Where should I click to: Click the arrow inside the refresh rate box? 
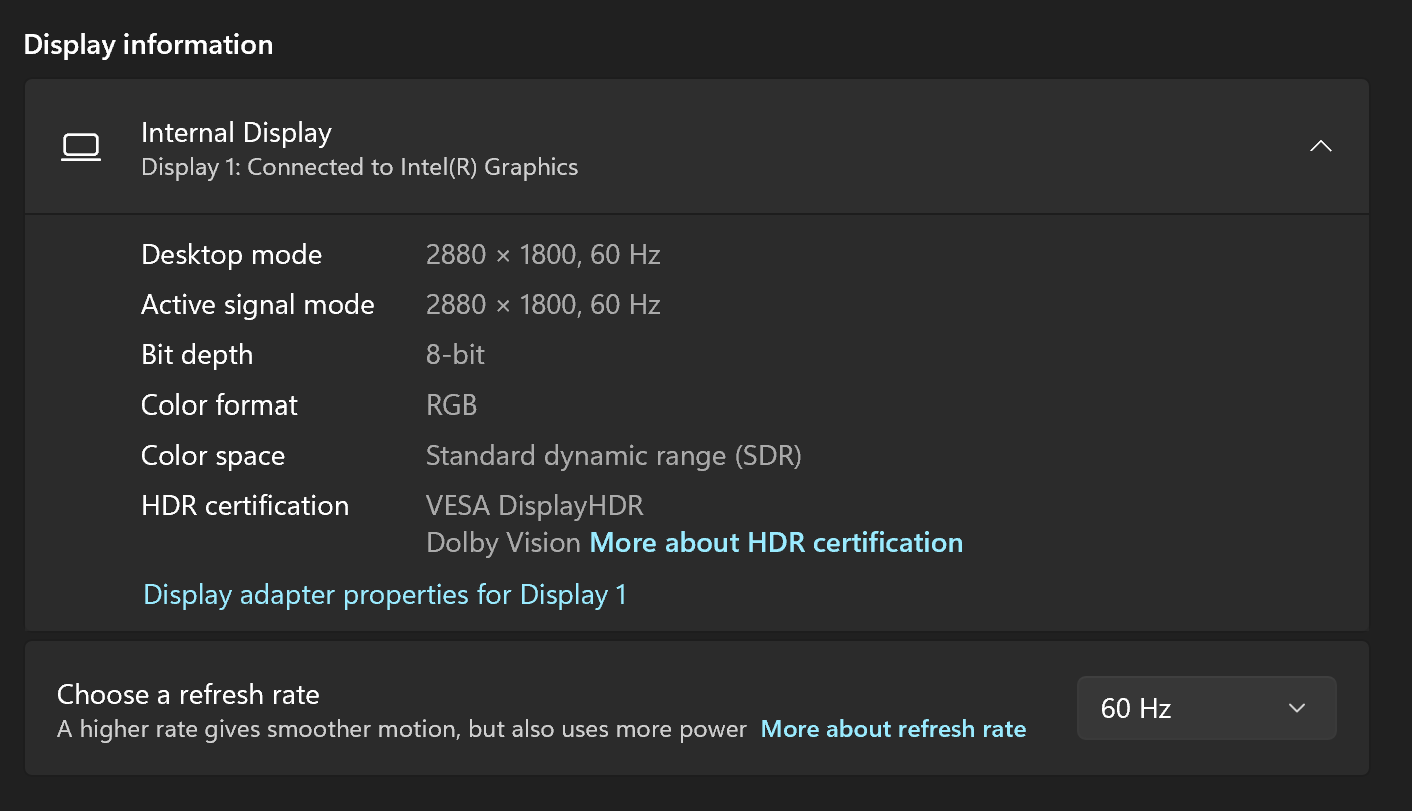[x=1297, y=708]
